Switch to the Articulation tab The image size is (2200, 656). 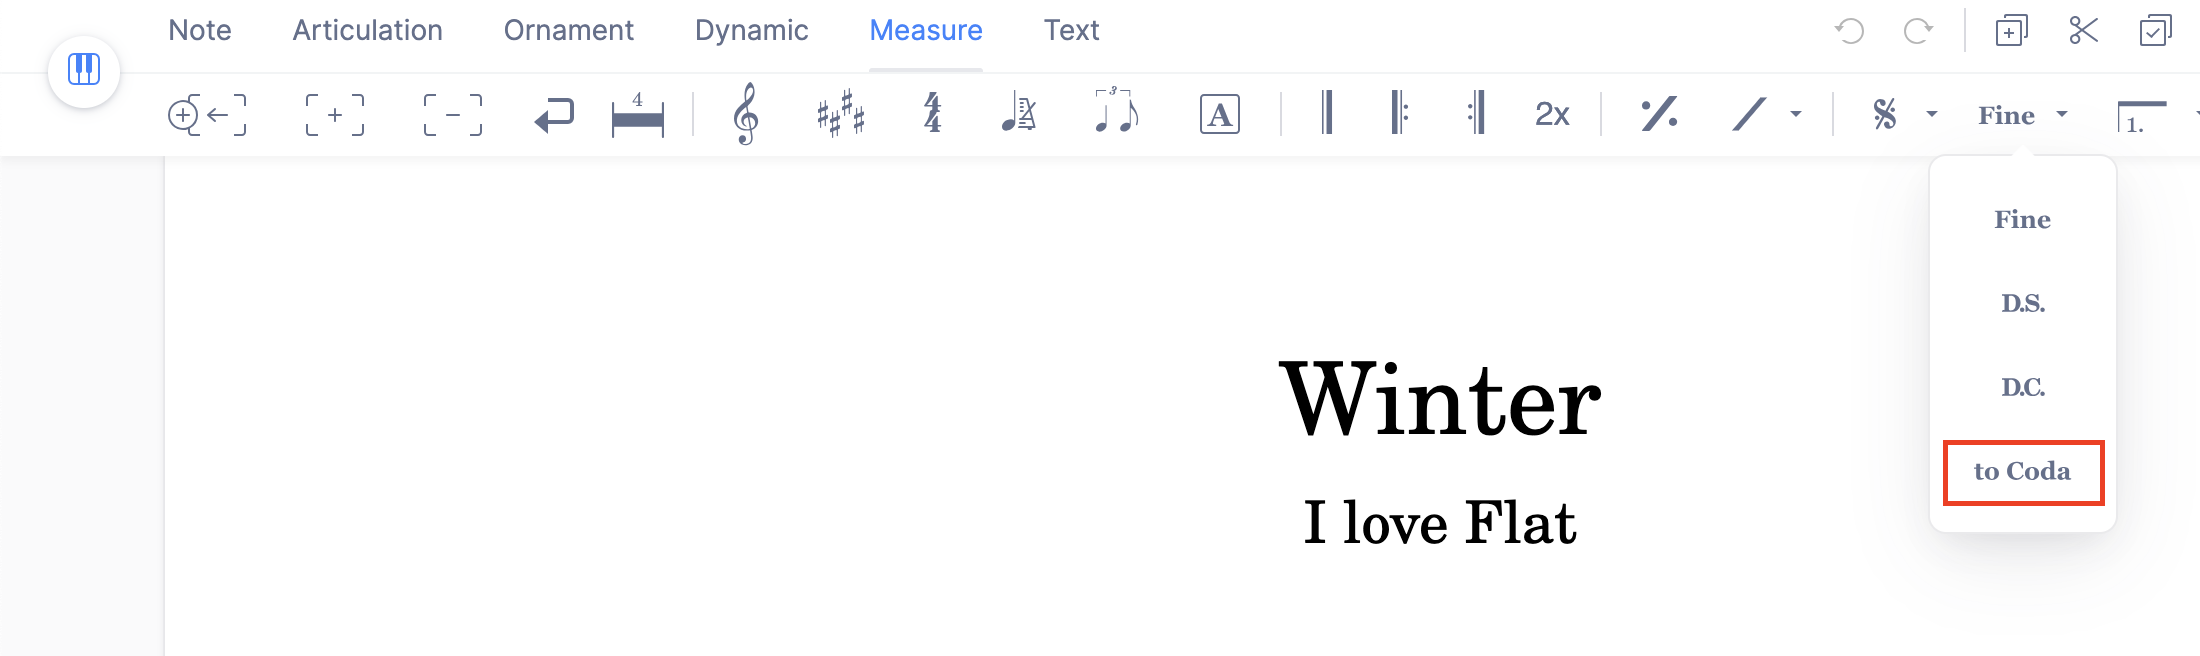(367, 31)
